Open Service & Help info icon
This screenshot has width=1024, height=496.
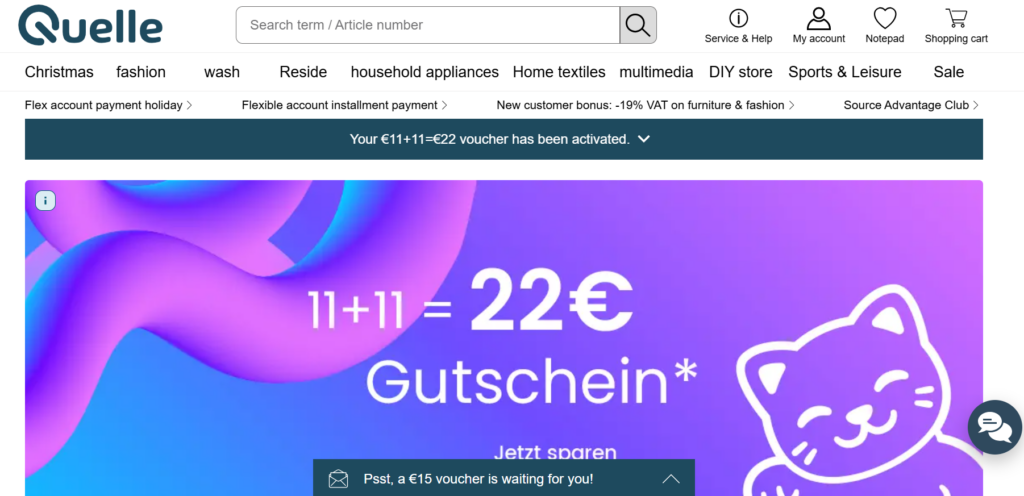click(738, 18)
